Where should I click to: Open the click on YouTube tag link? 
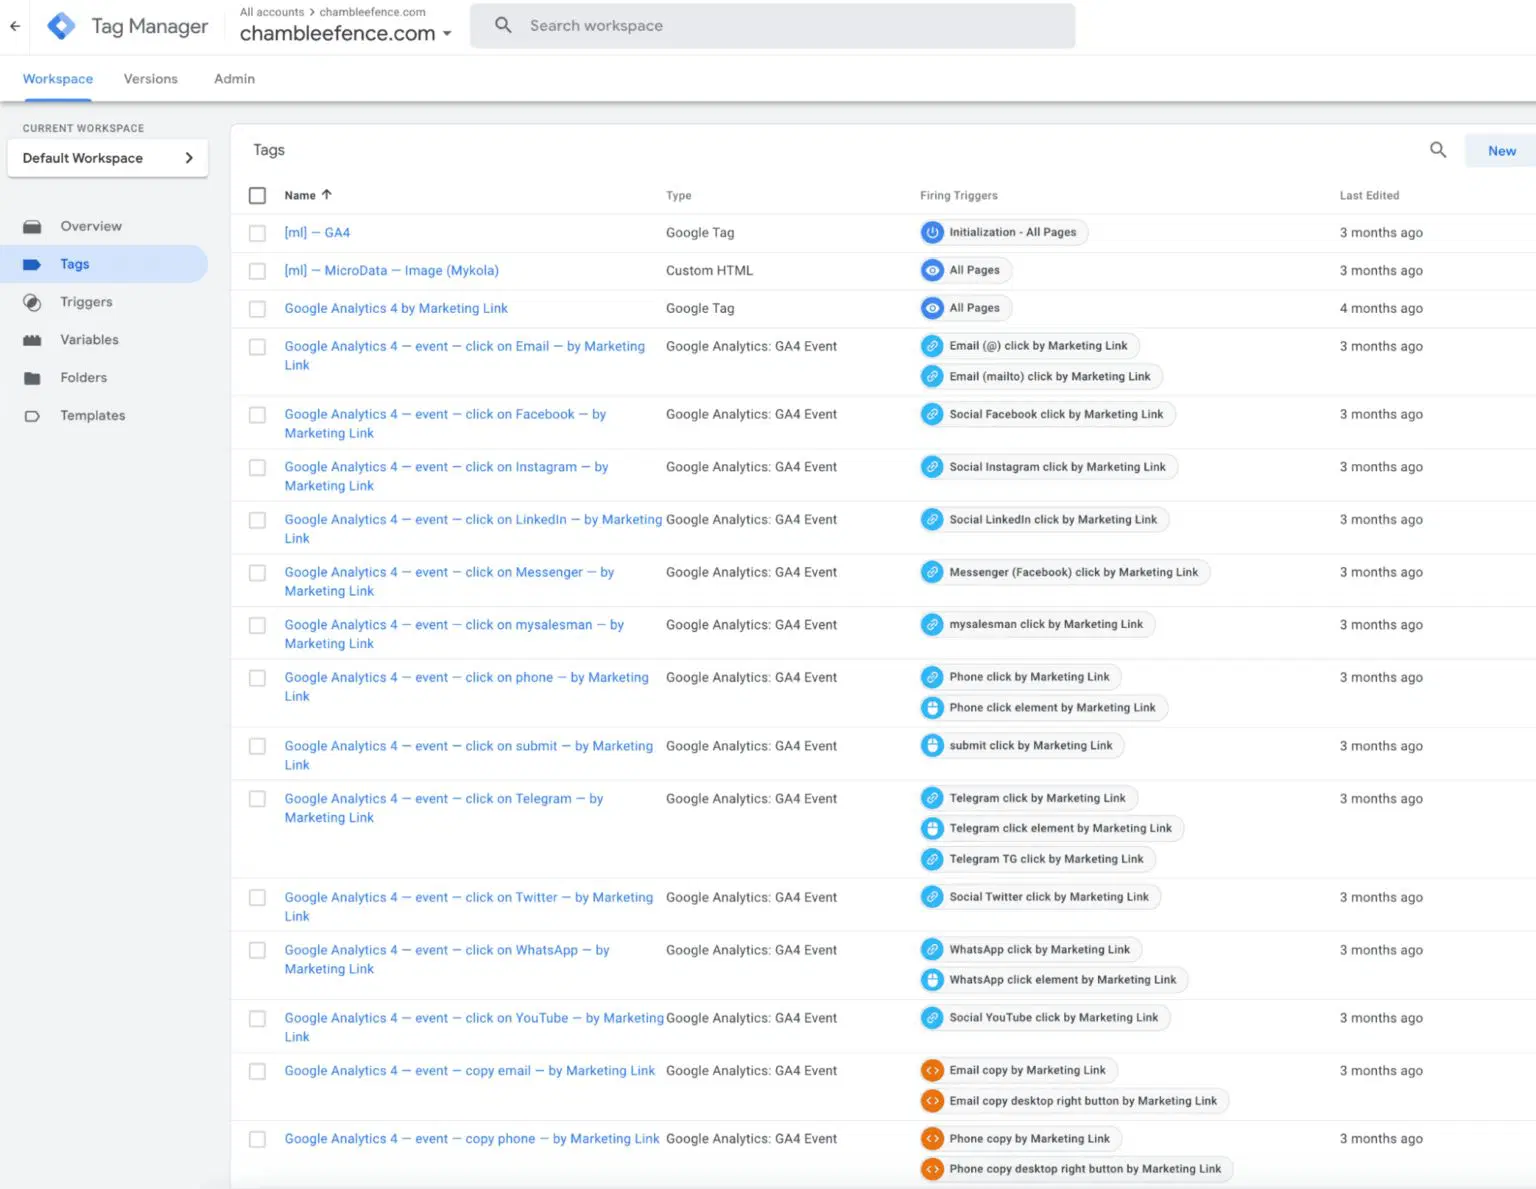pyautogui.click(x=474, y=1028)
